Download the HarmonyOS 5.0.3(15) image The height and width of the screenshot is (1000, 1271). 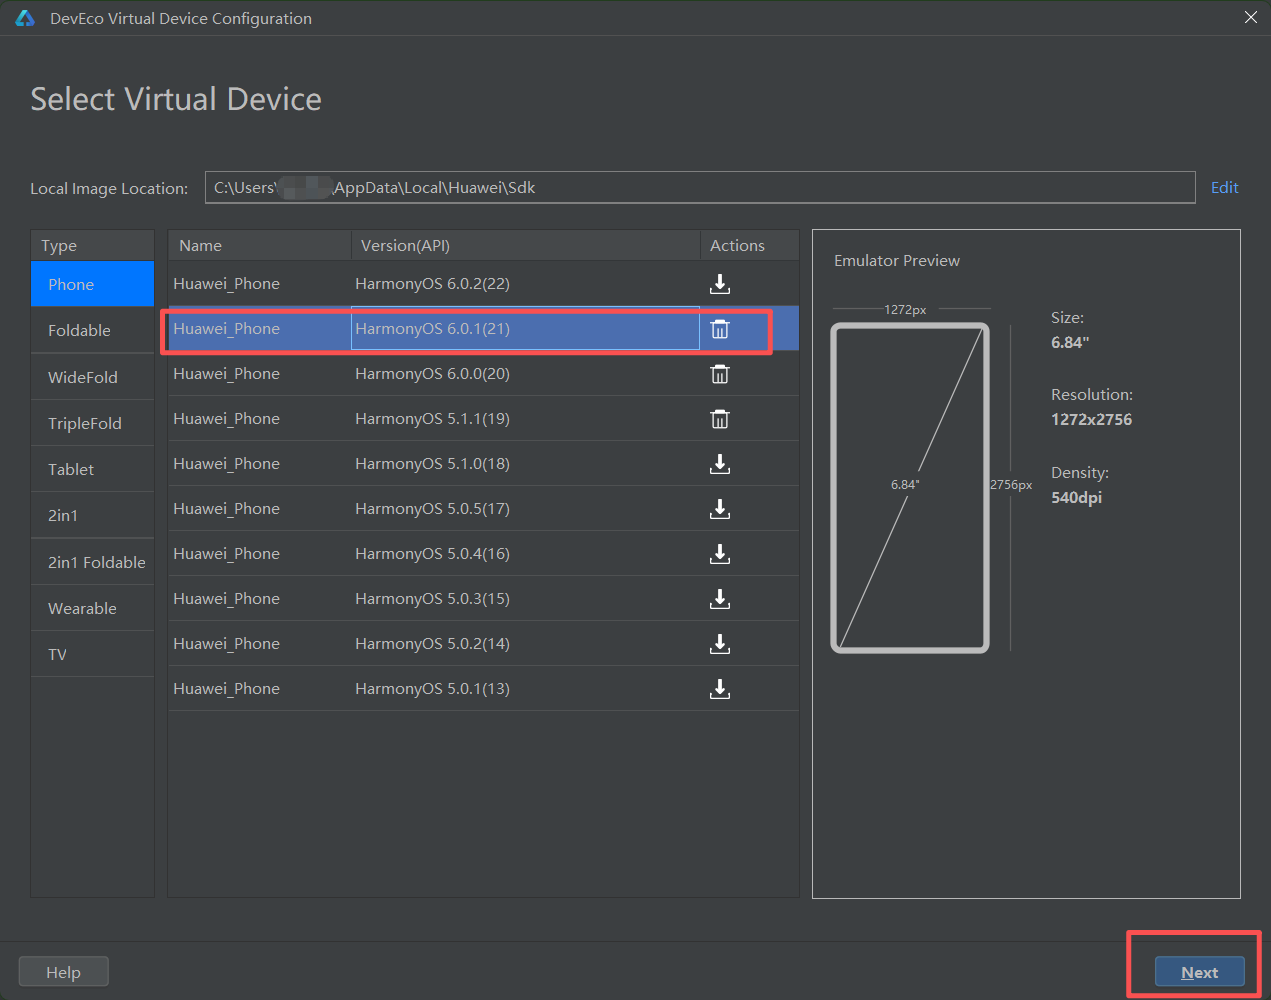click(x=720, y=599)
